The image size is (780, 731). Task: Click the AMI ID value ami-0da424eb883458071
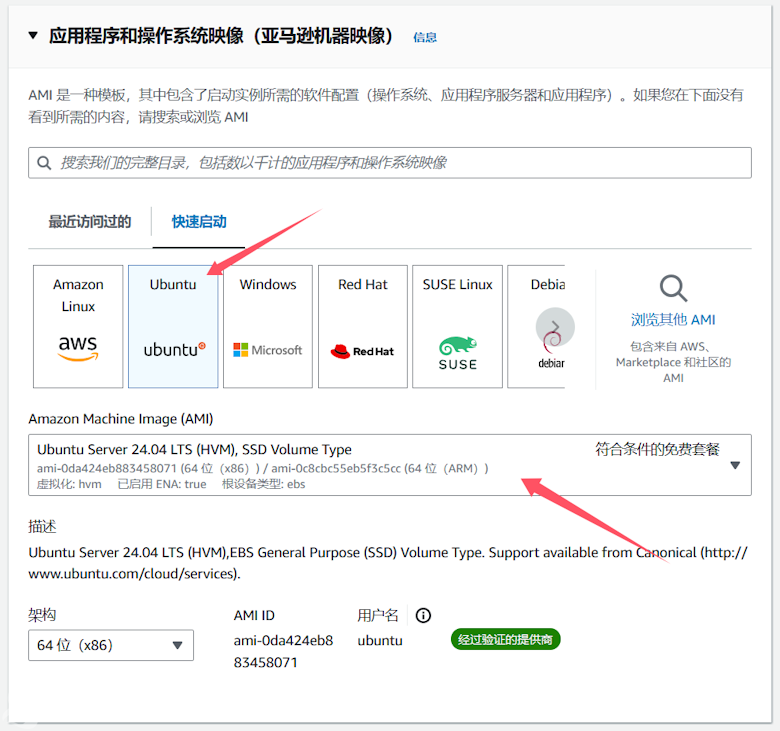(284, 651)
